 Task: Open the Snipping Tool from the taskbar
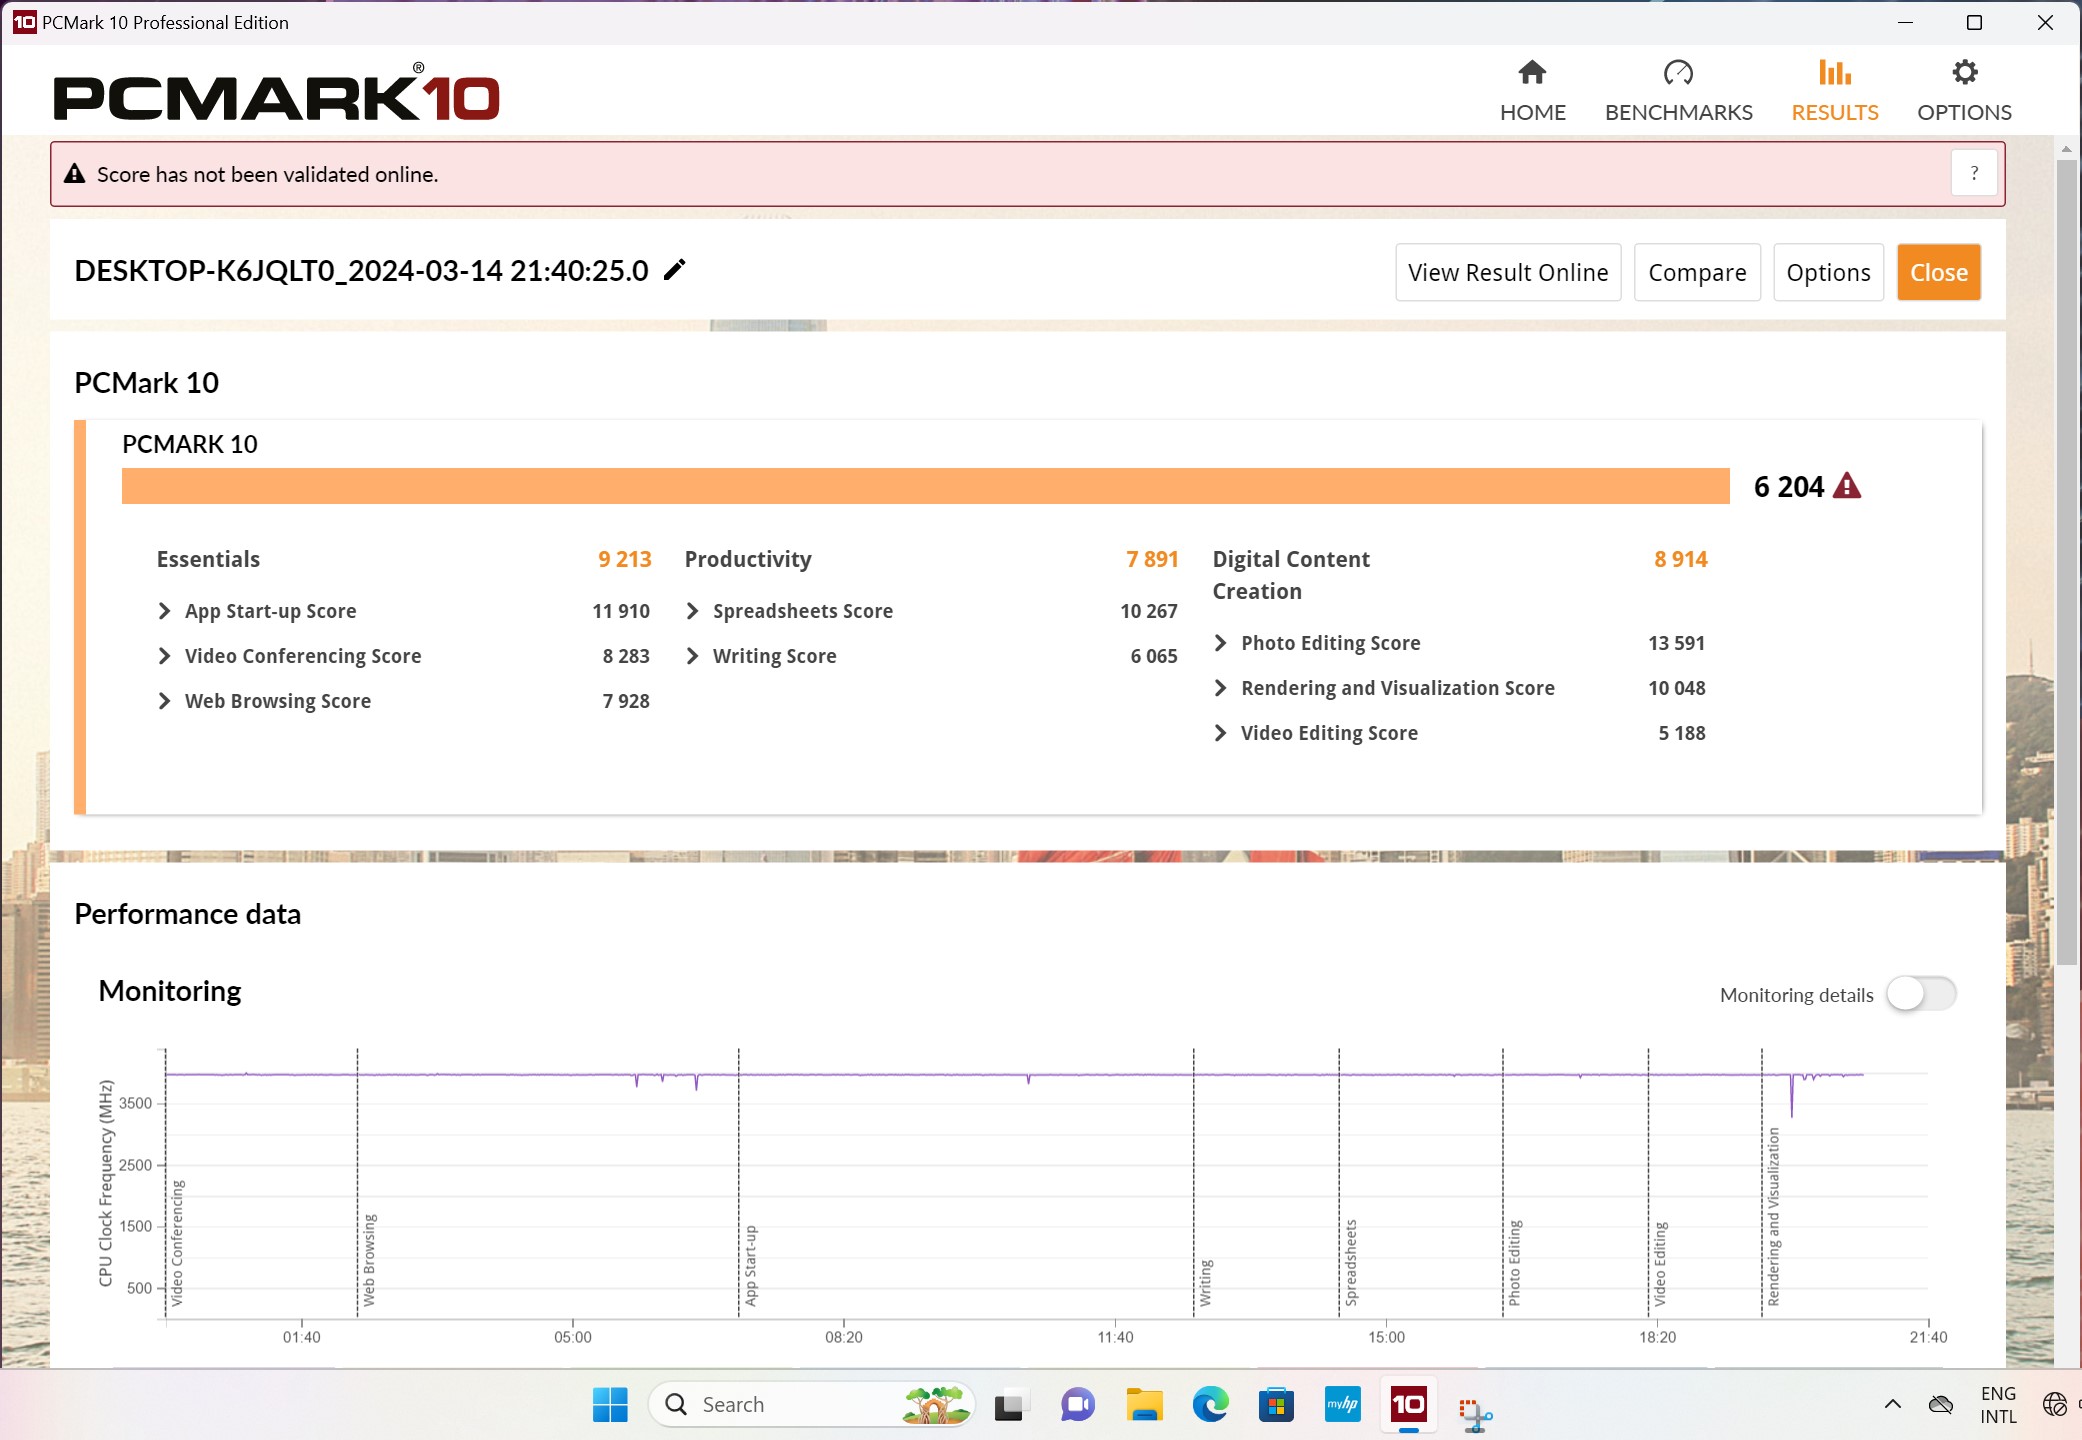pos(1475,1413)
